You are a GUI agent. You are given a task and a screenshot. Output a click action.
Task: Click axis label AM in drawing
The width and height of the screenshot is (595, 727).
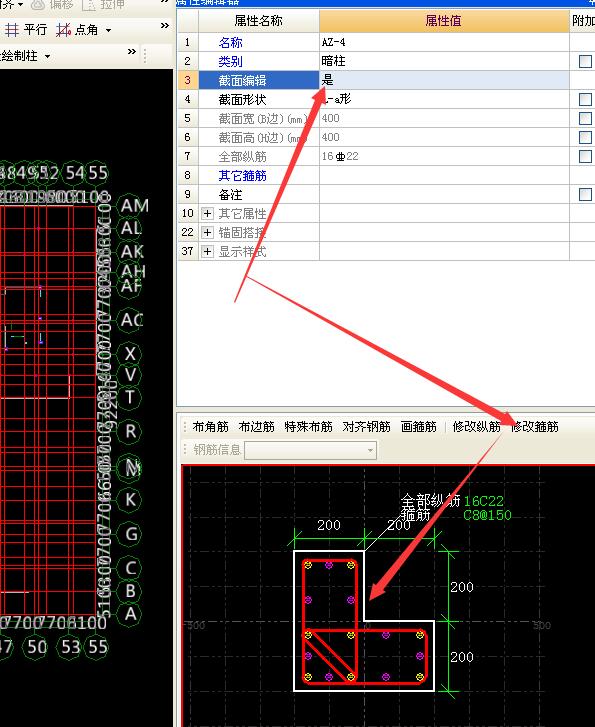[134, 205]
